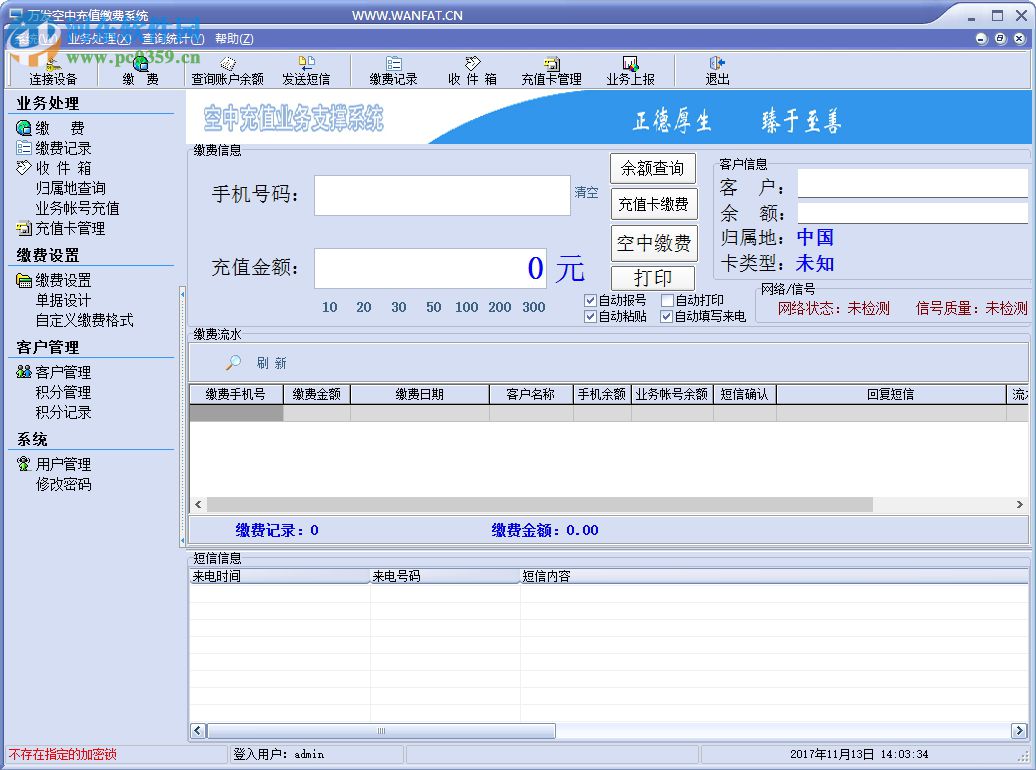Disable the 自动填写来电 checkbox

coord(666,316)
